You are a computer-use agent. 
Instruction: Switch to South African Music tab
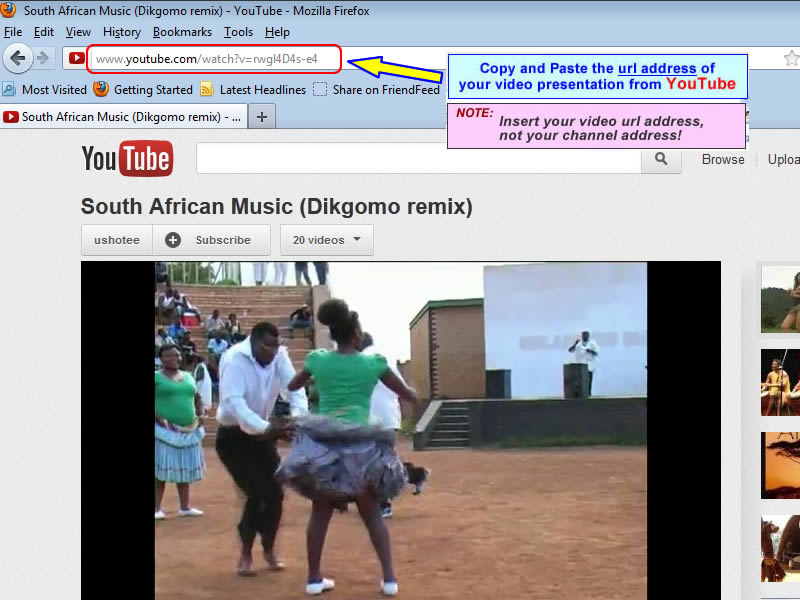122,116
